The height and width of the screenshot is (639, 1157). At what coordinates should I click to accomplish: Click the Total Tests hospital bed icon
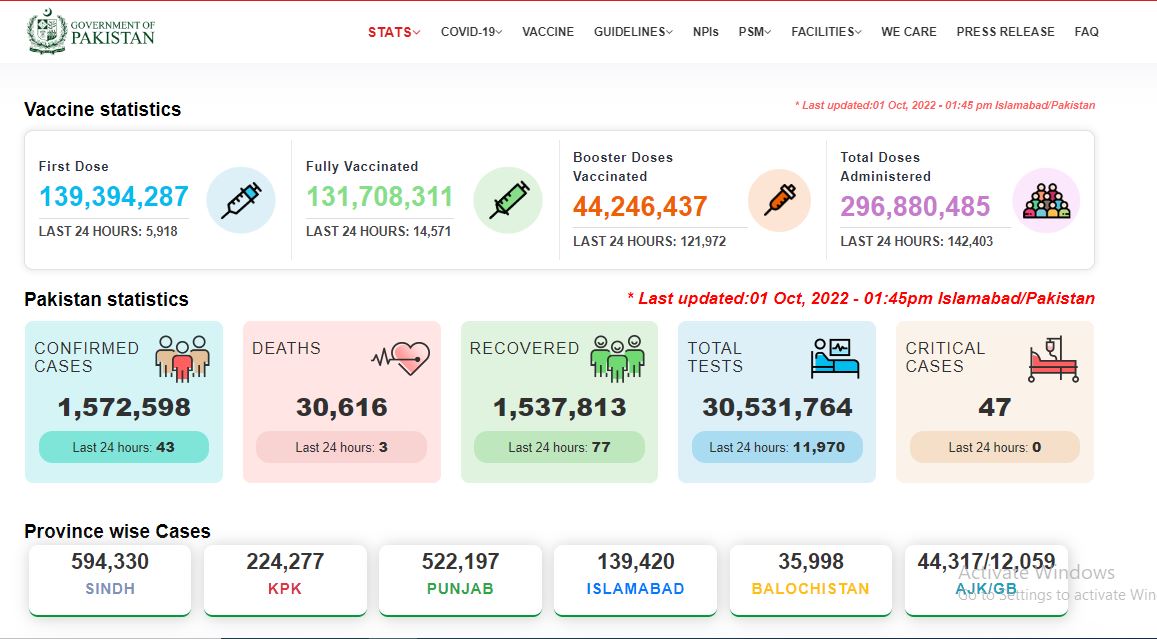tap(835, 359)
